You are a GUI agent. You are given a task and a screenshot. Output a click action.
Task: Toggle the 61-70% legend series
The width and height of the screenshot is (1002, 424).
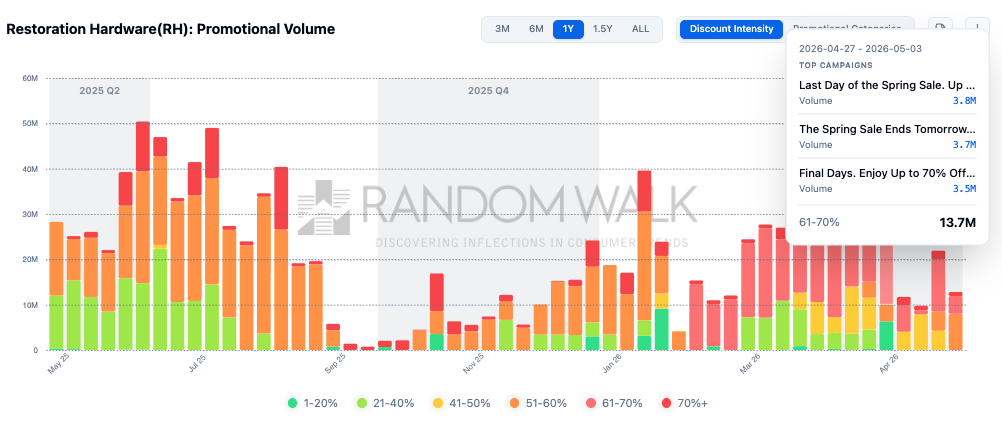[x=613, y=403]
